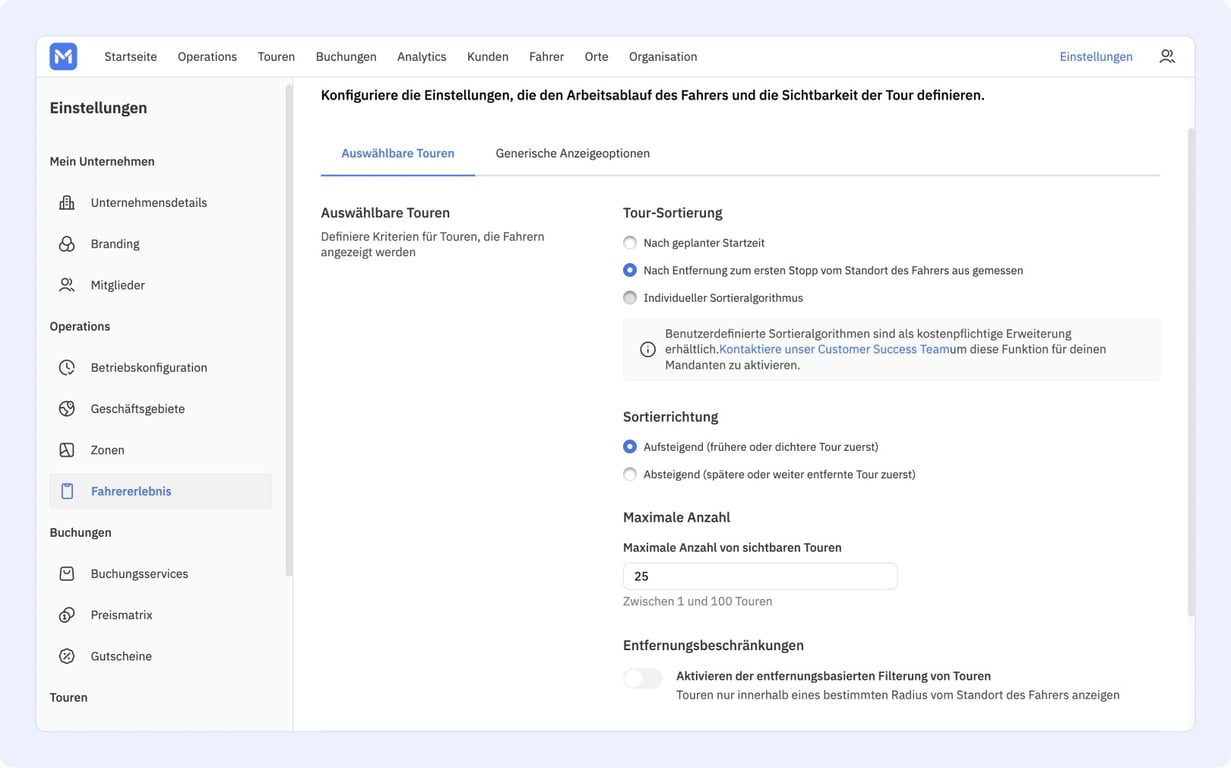Choose Aufsteigend sort direction
Image resolution: width=1231 pixels, height=768 pixels.
[630, 447]
